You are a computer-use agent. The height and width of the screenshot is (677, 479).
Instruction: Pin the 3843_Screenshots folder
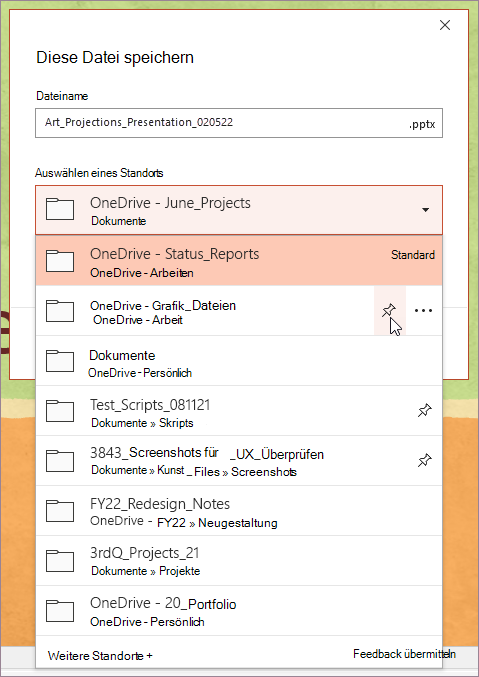pos(425,460)
